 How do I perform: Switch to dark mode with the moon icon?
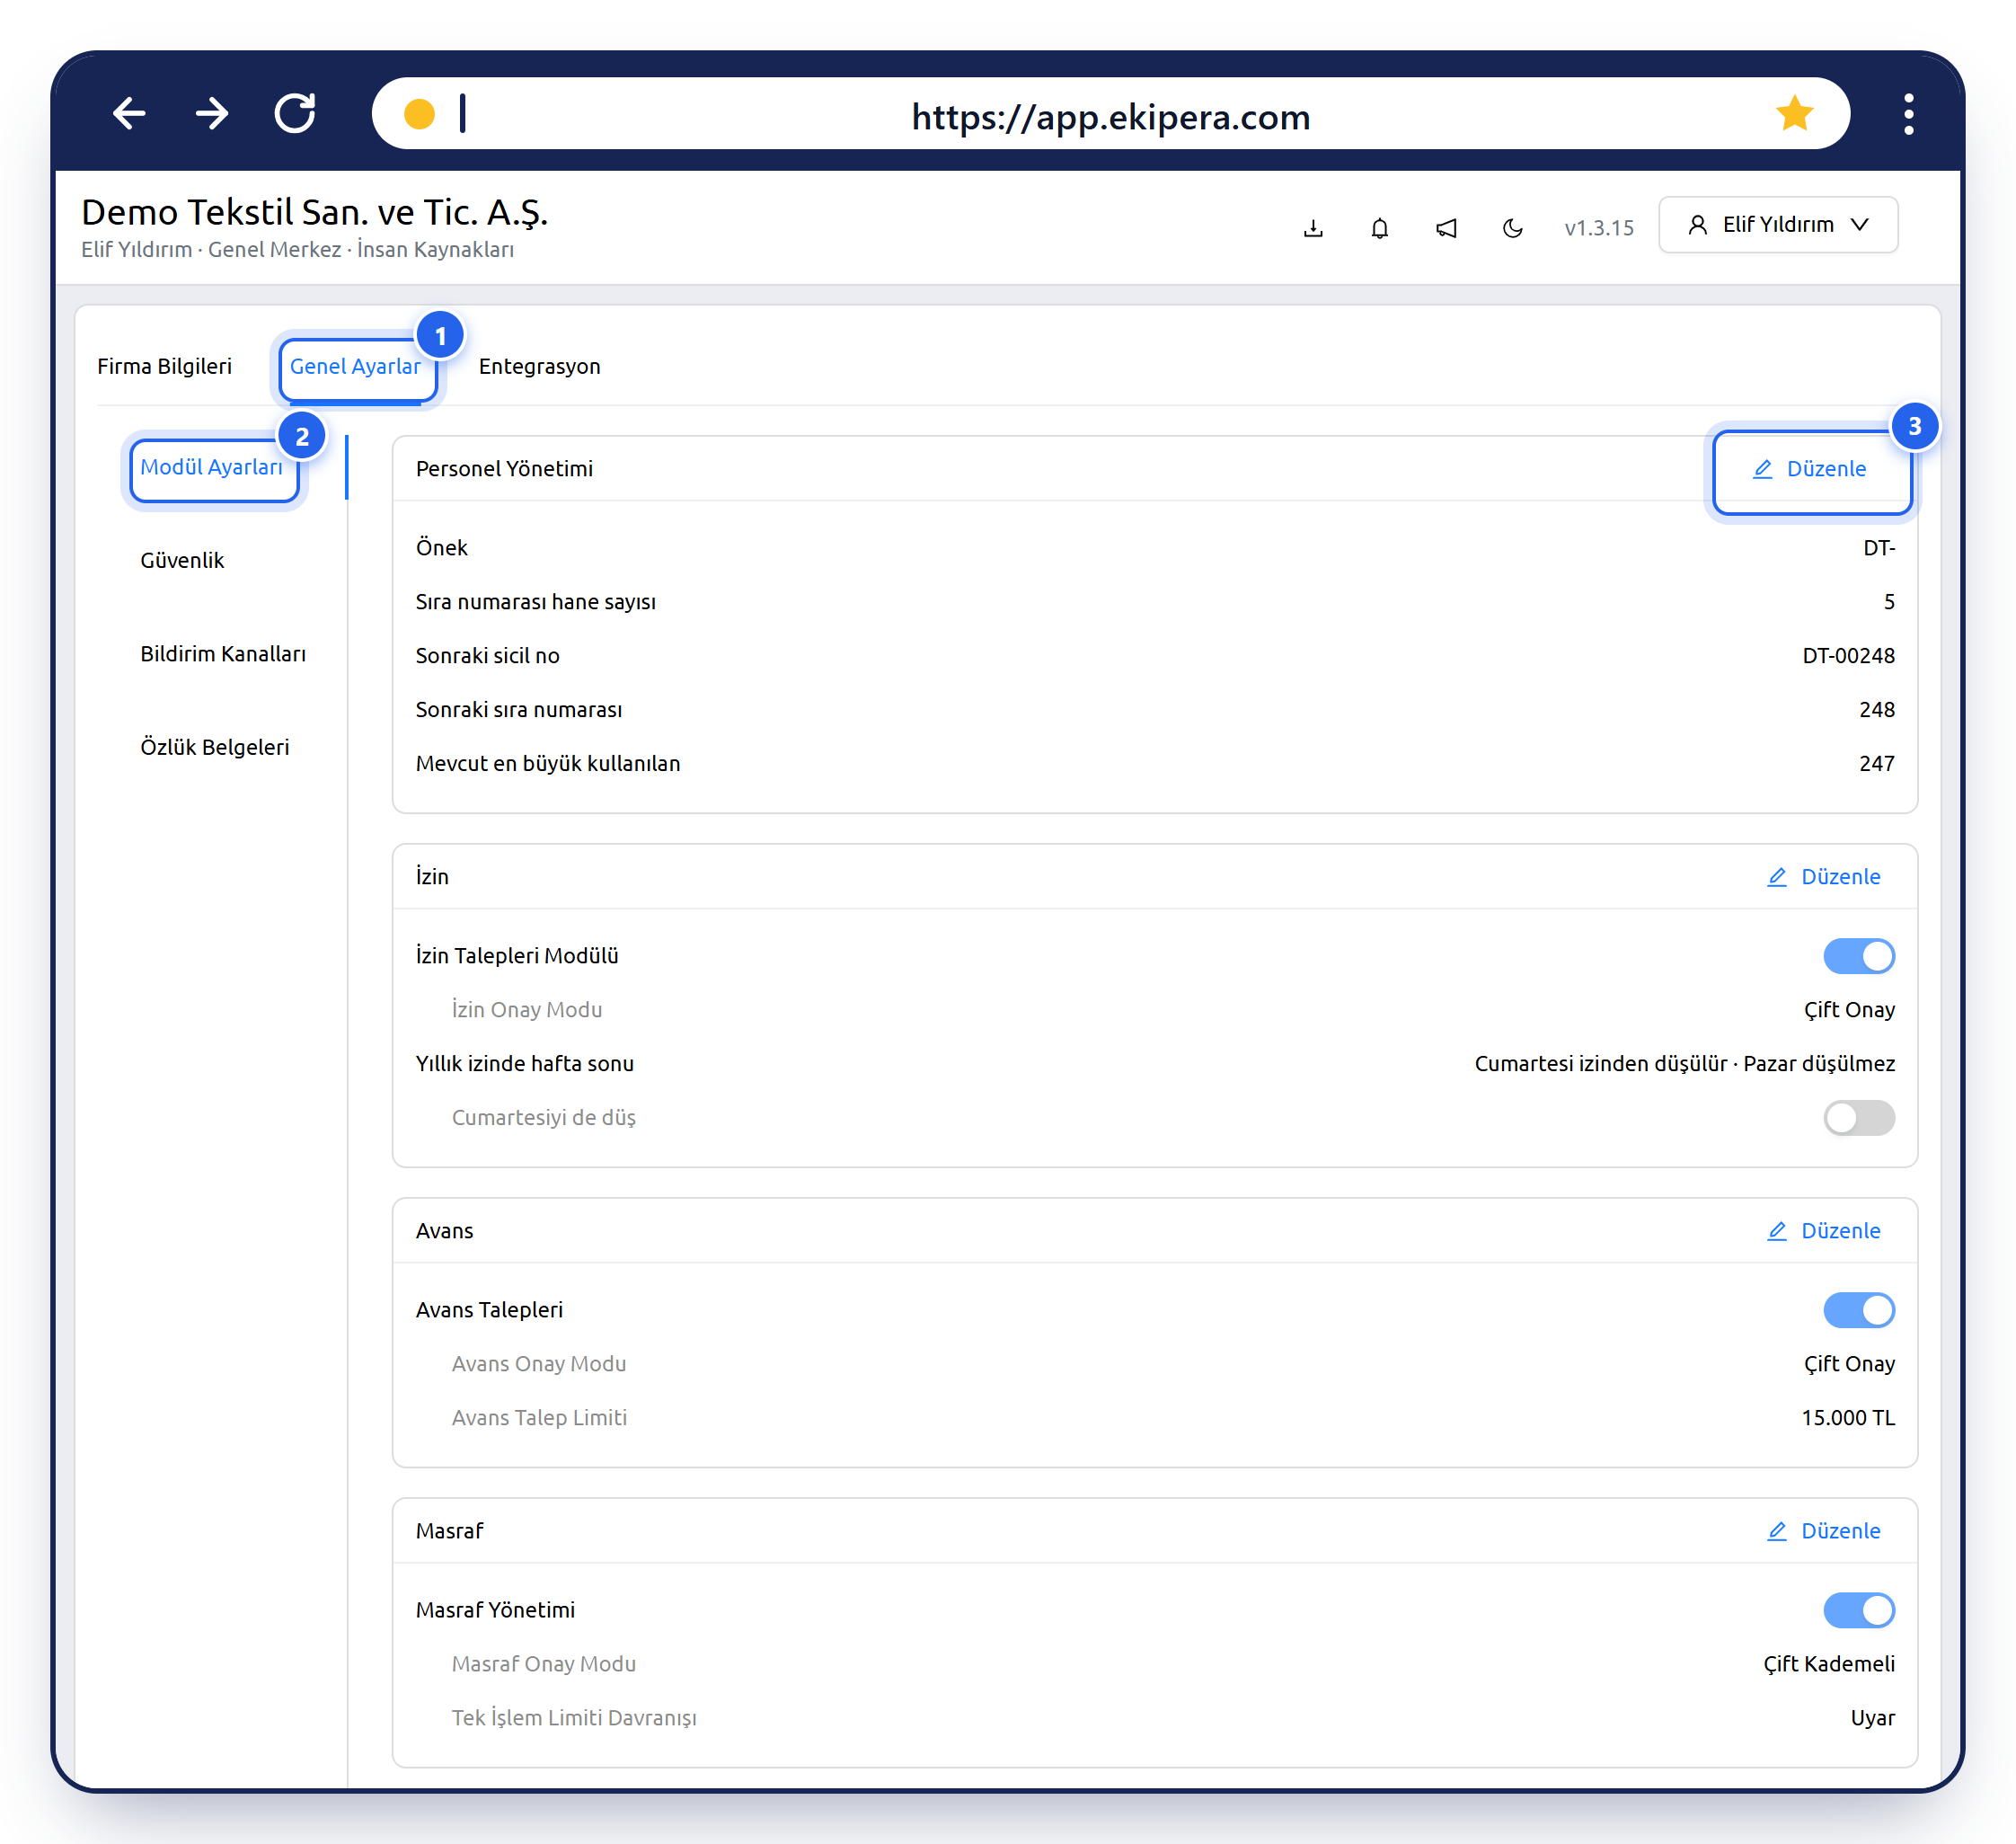[x=1512, y=228]
